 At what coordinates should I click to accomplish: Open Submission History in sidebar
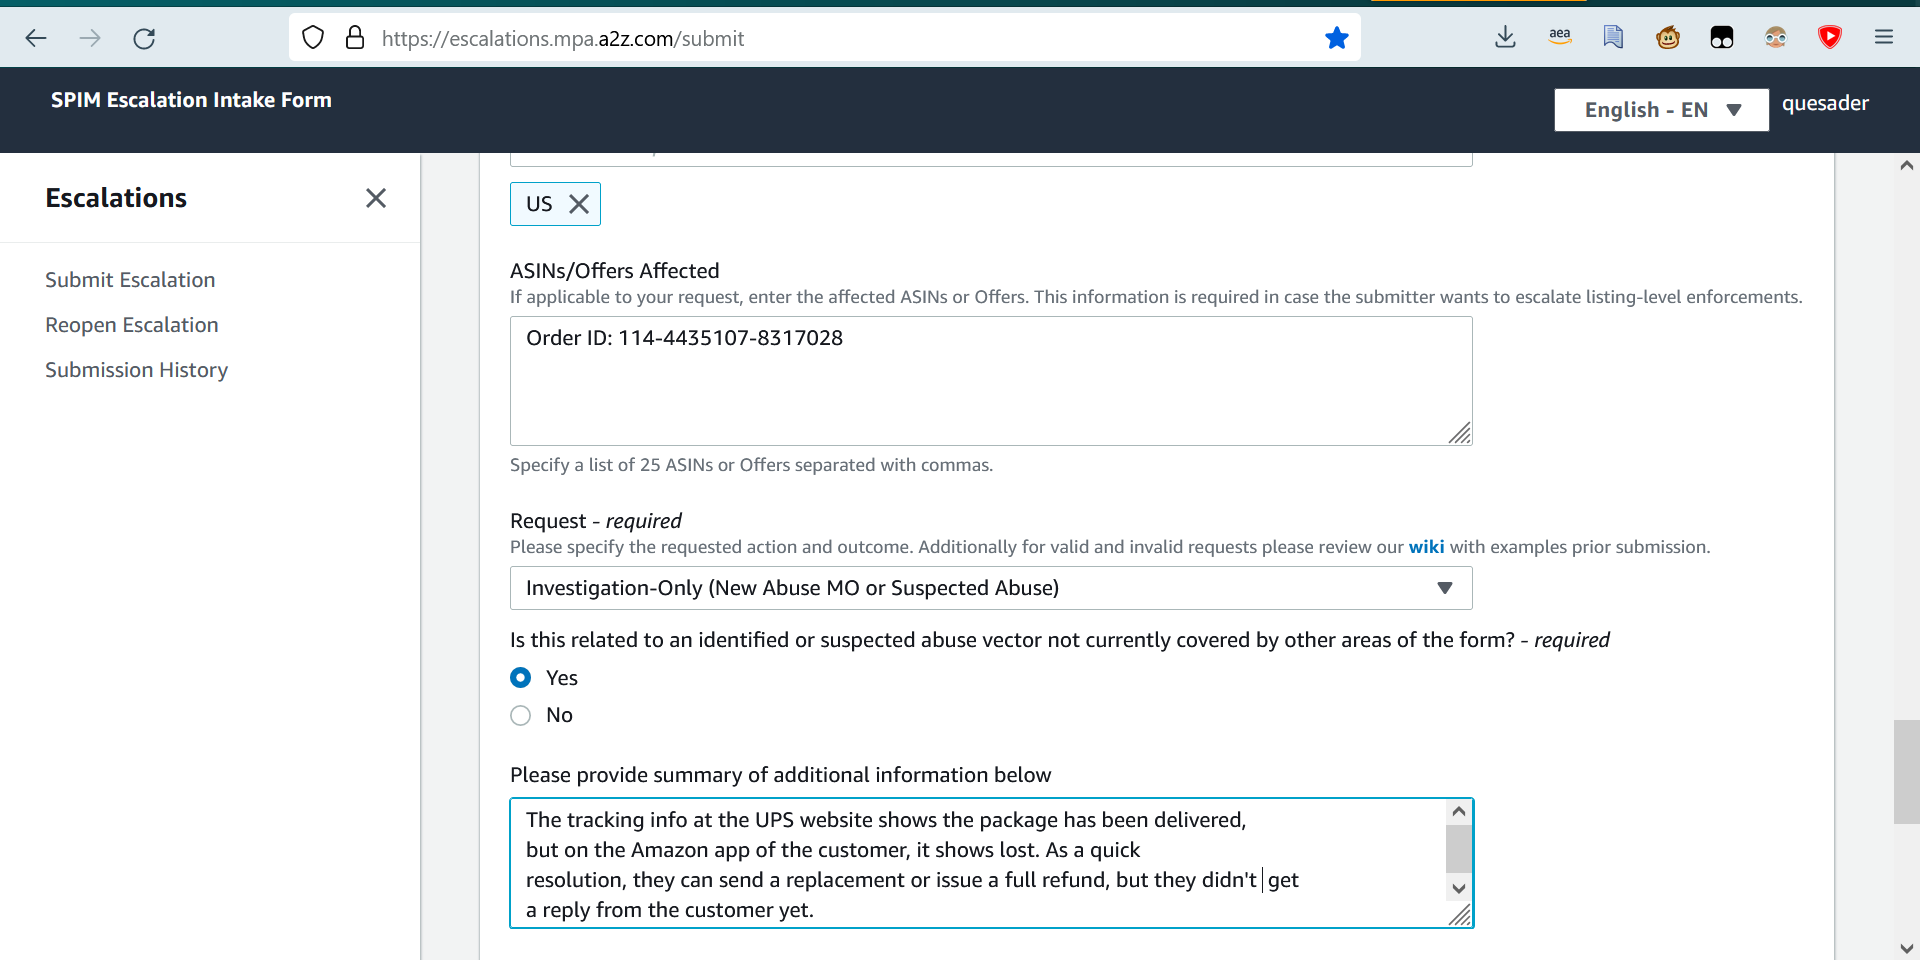click(137, 370)
